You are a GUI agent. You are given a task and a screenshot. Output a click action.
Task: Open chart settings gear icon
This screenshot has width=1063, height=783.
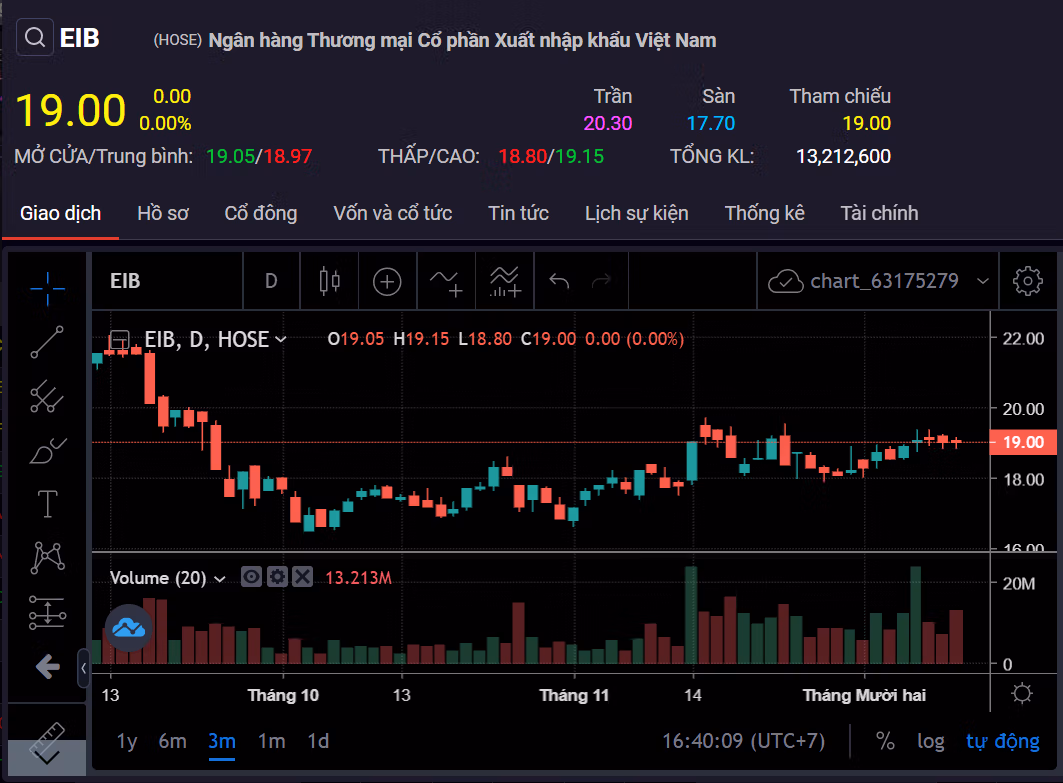[x=1027, y=281]
